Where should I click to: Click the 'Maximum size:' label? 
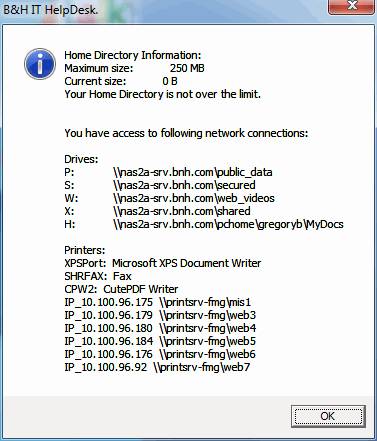(x=99, y=68)
